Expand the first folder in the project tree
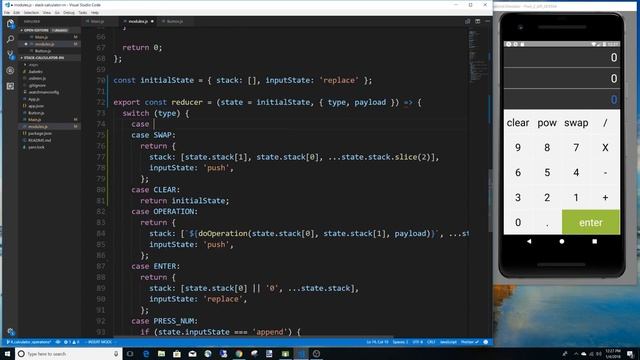The image size is (640, 360). pos(32,64)
